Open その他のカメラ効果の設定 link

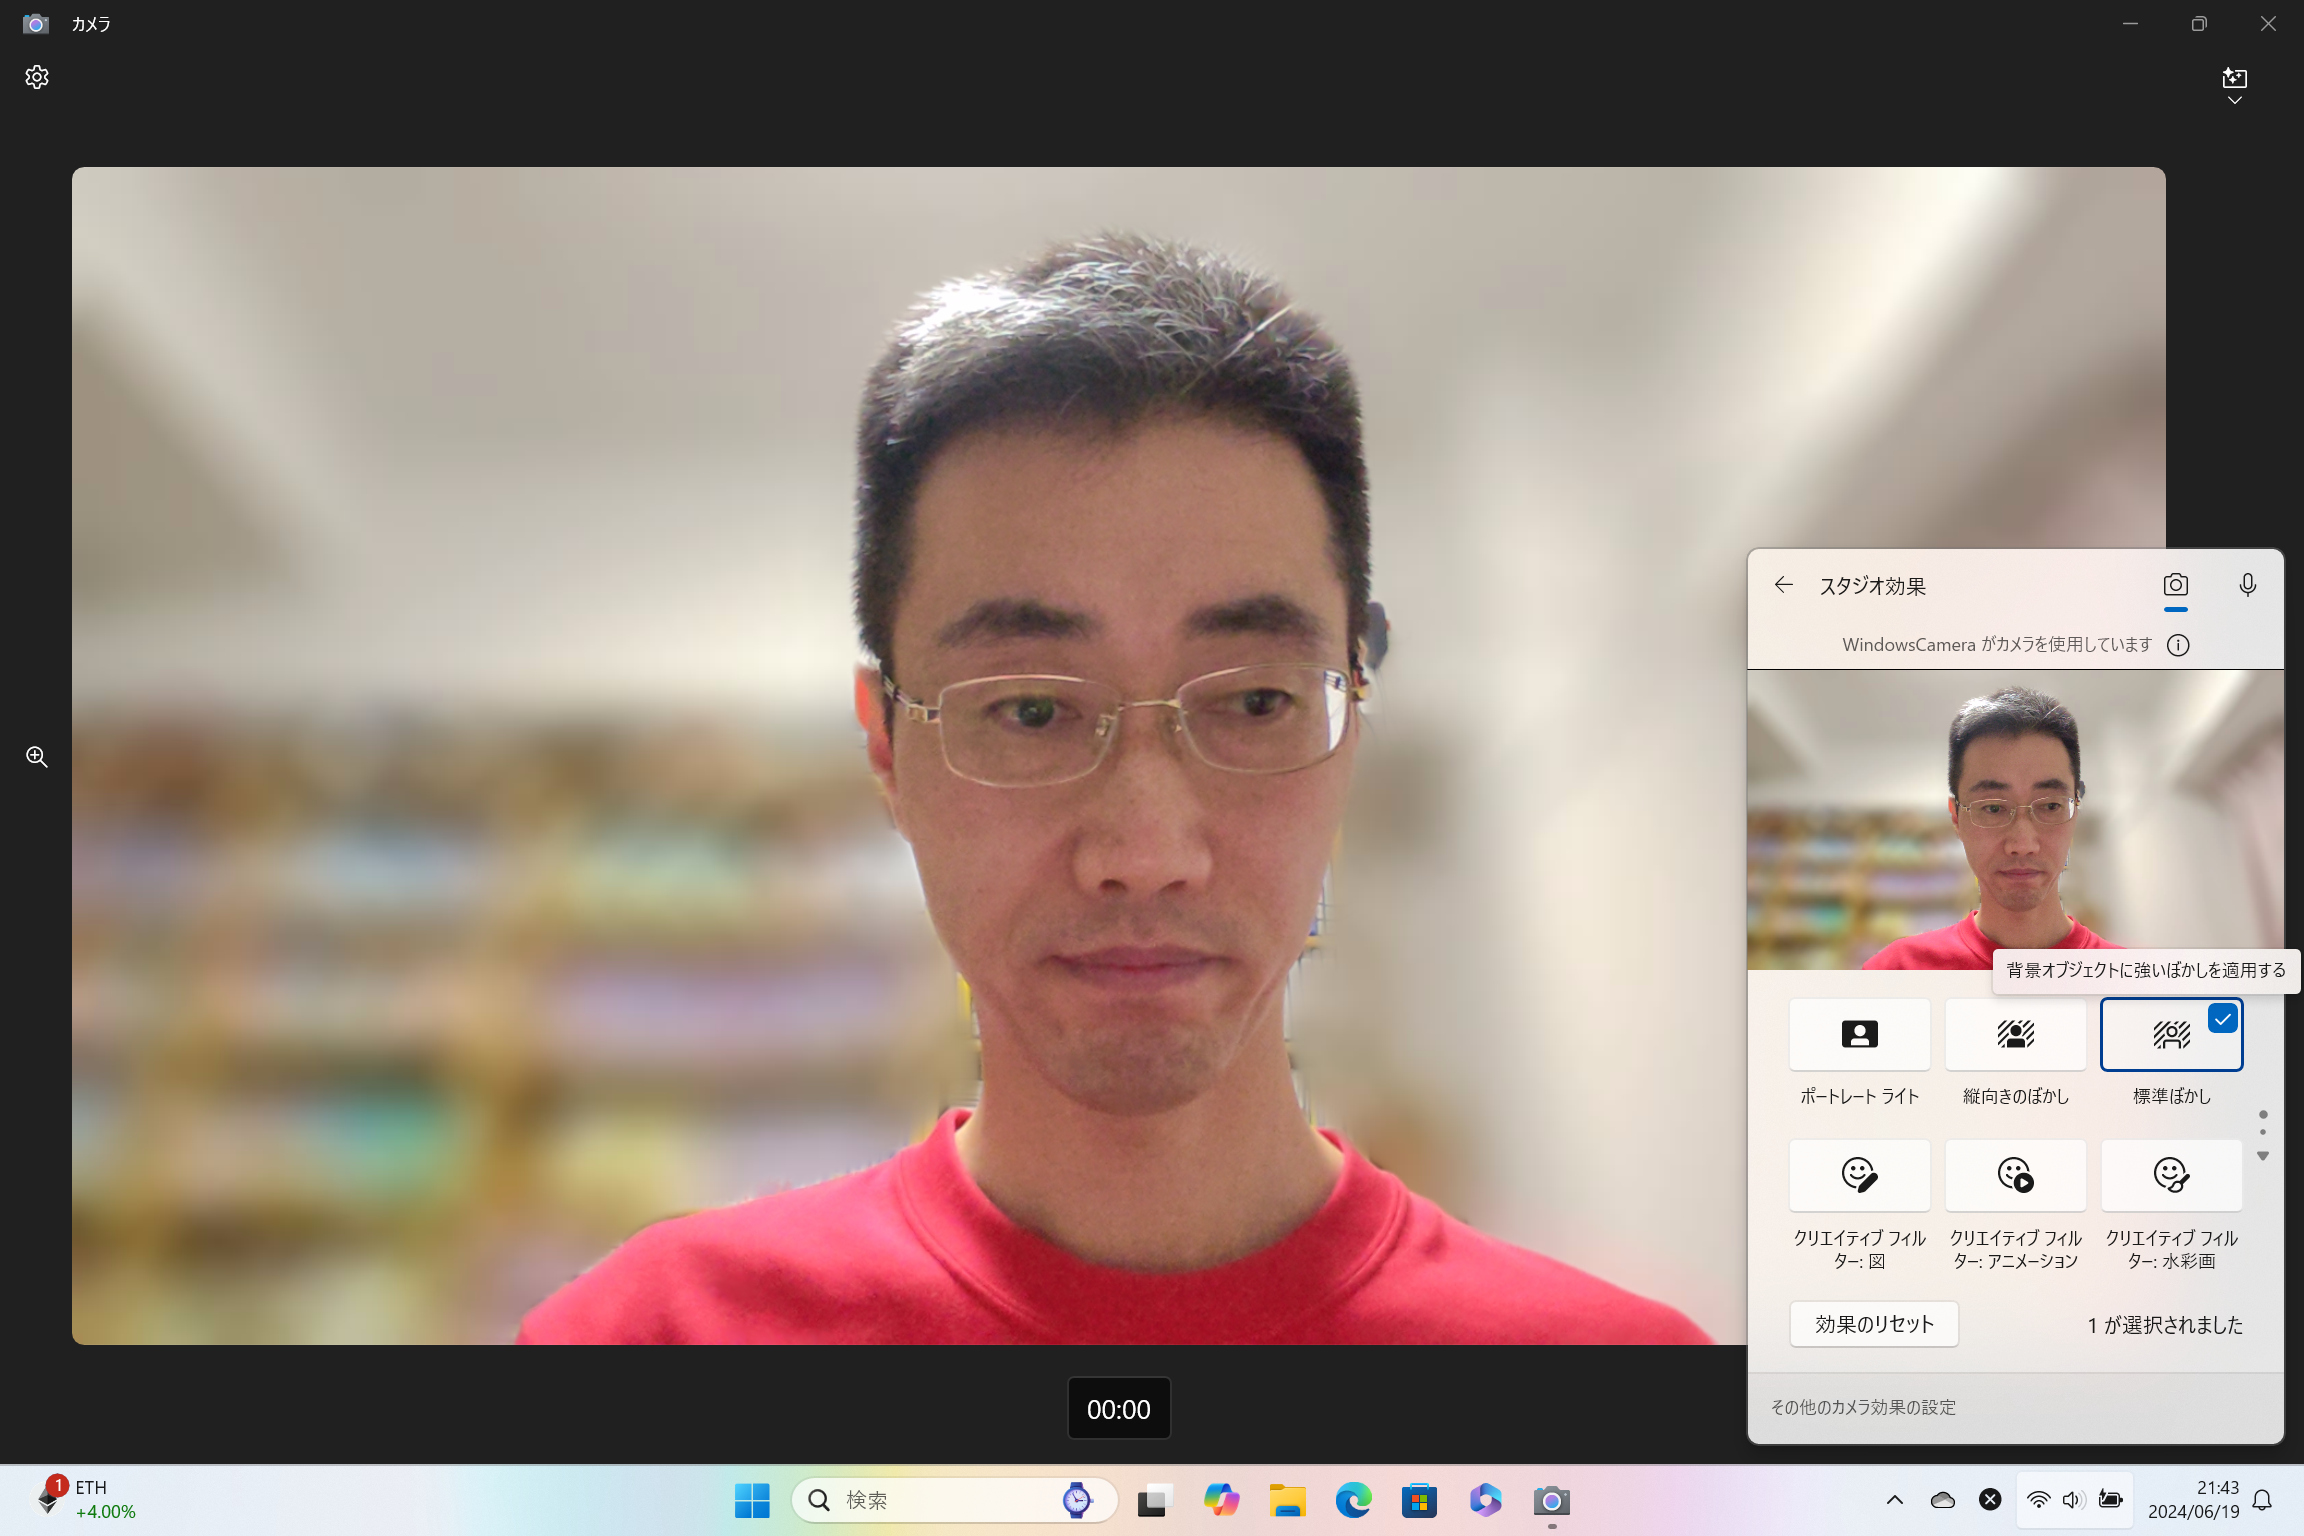click(1863, 1407)
